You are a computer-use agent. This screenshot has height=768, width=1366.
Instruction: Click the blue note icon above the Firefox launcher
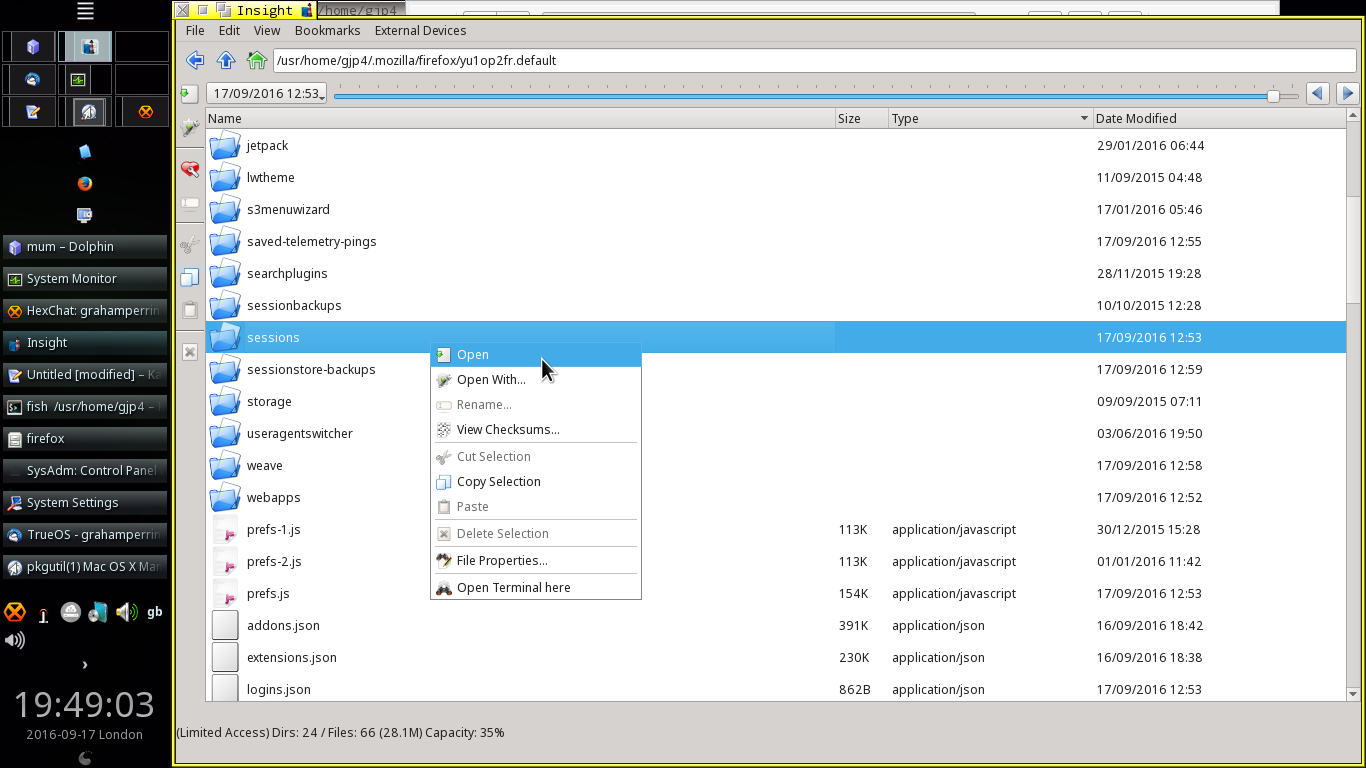click(85, 151)
